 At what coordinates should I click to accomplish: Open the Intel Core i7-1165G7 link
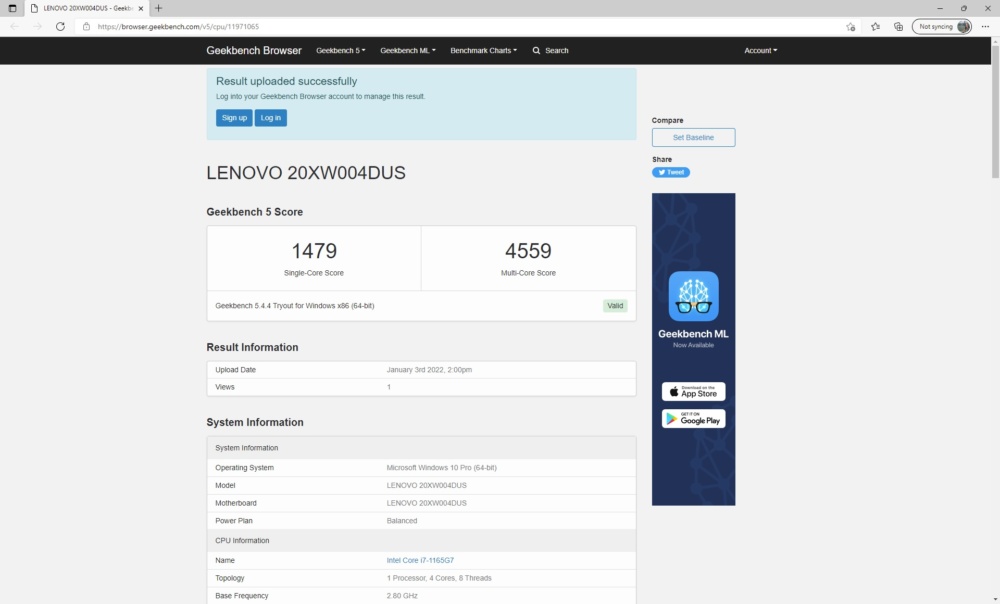(420, 561)
